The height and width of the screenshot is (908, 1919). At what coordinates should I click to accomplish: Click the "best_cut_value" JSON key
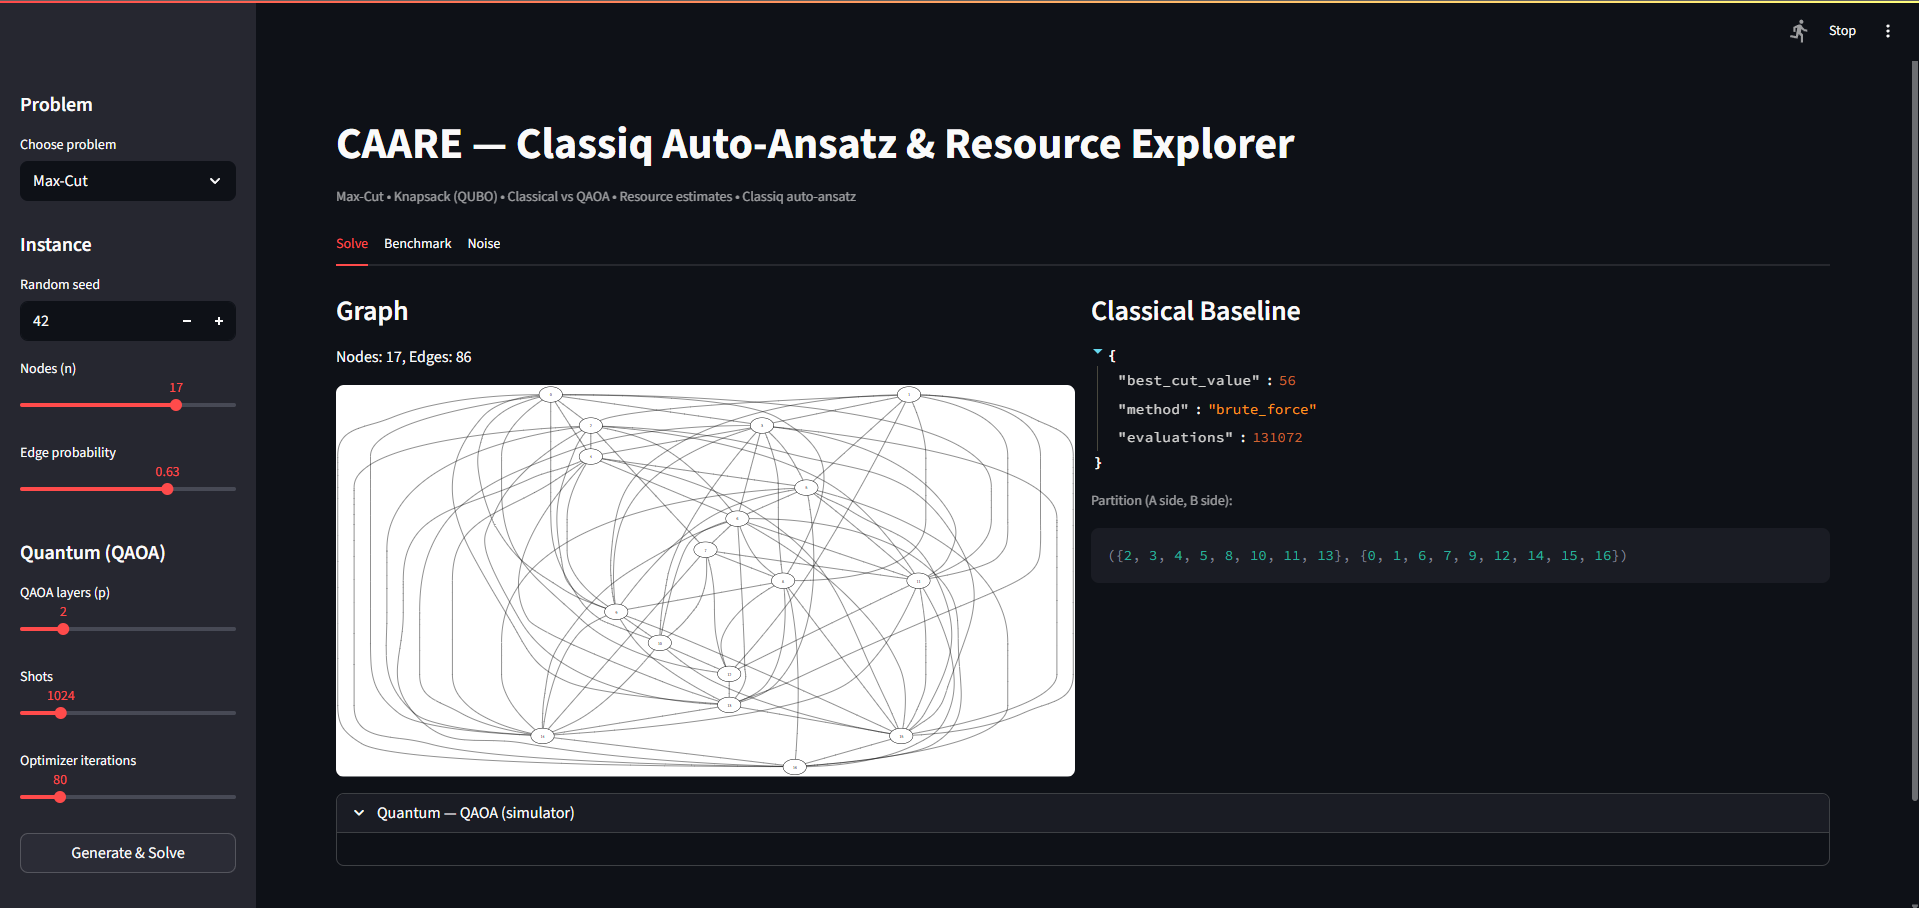coord(1189,381)
